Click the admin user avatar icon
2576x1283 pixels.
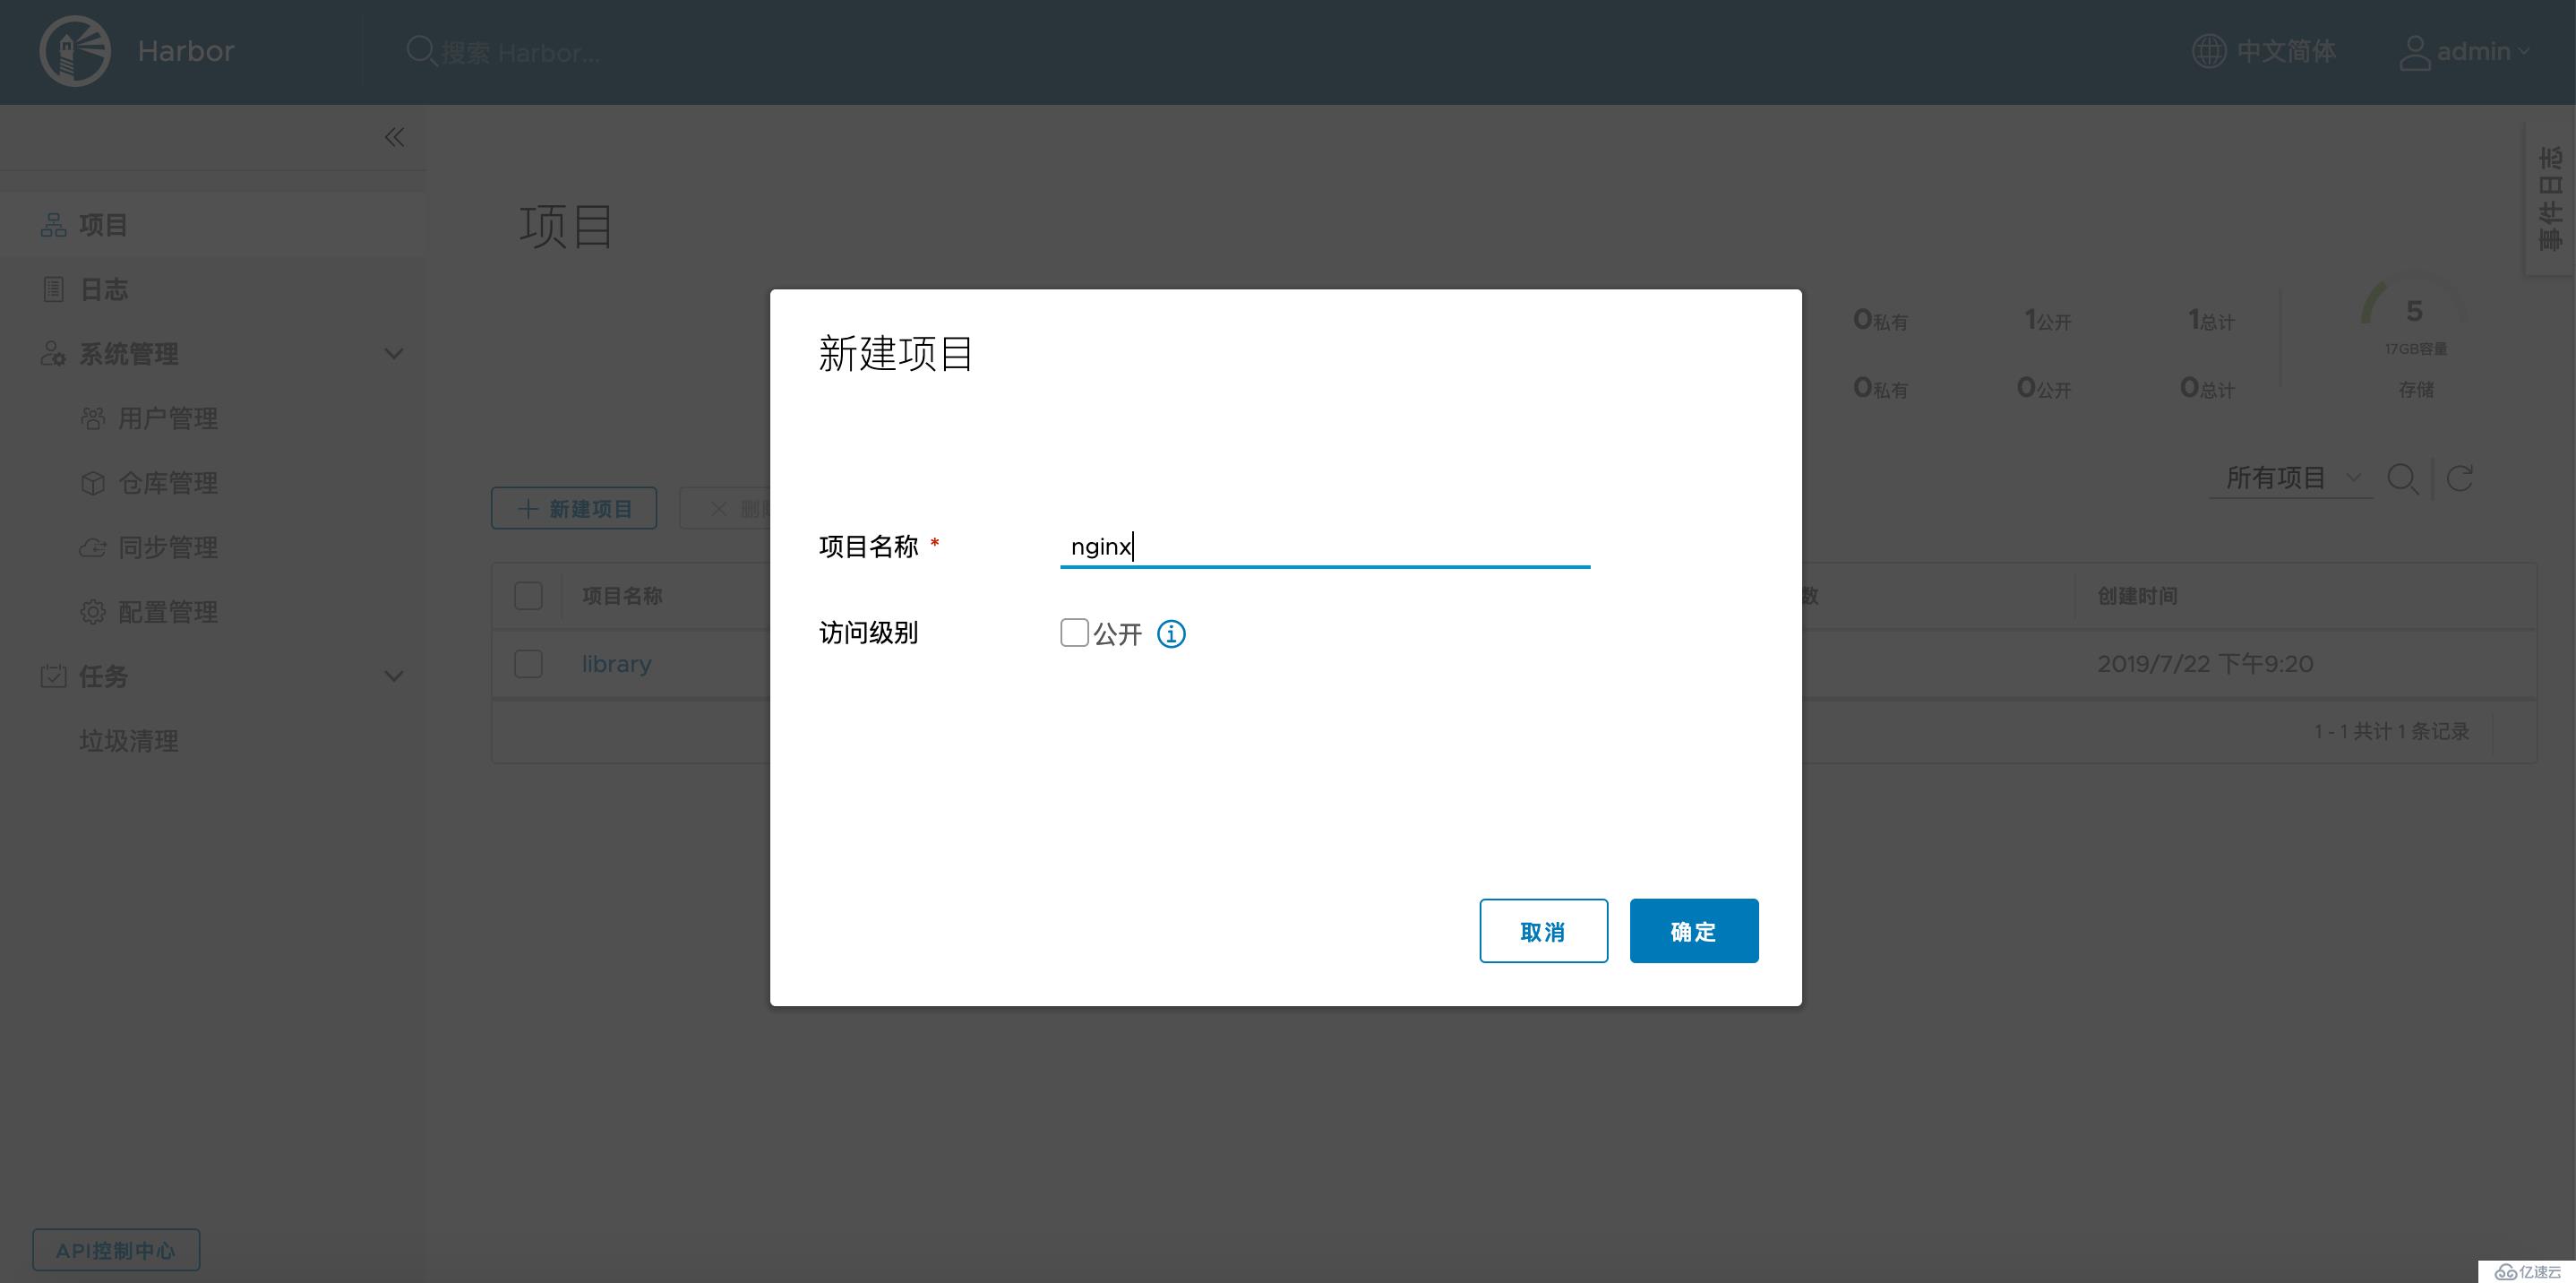coord(2415,52)
